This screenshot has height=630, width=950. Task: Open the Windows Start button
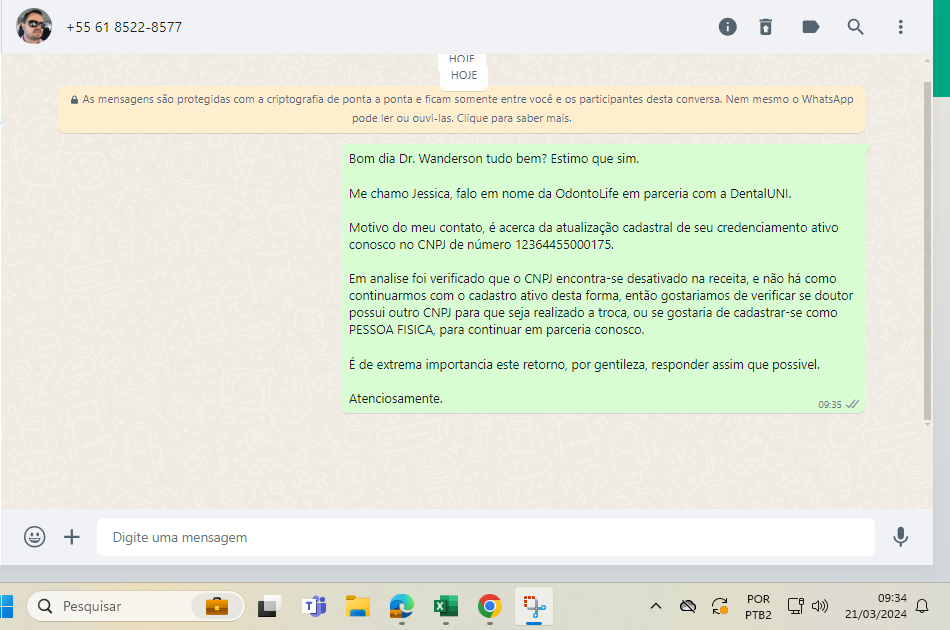click(6, 606)
